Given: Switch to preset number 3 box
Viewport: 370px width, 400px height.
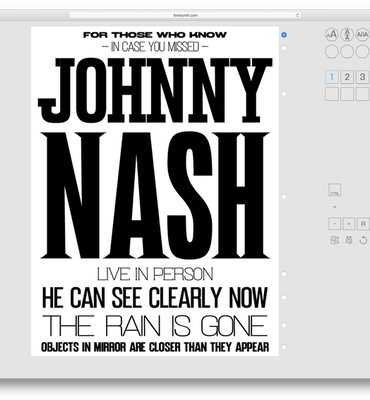Looking at the screenshot, I should pos(362,77).
